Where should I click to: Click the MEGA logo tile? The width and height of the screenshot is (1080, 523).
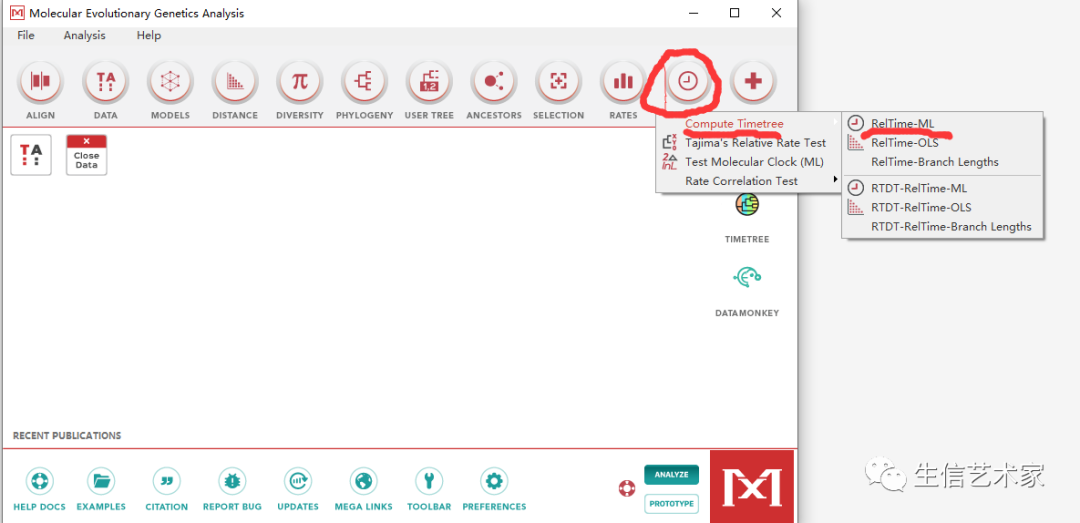751,486
